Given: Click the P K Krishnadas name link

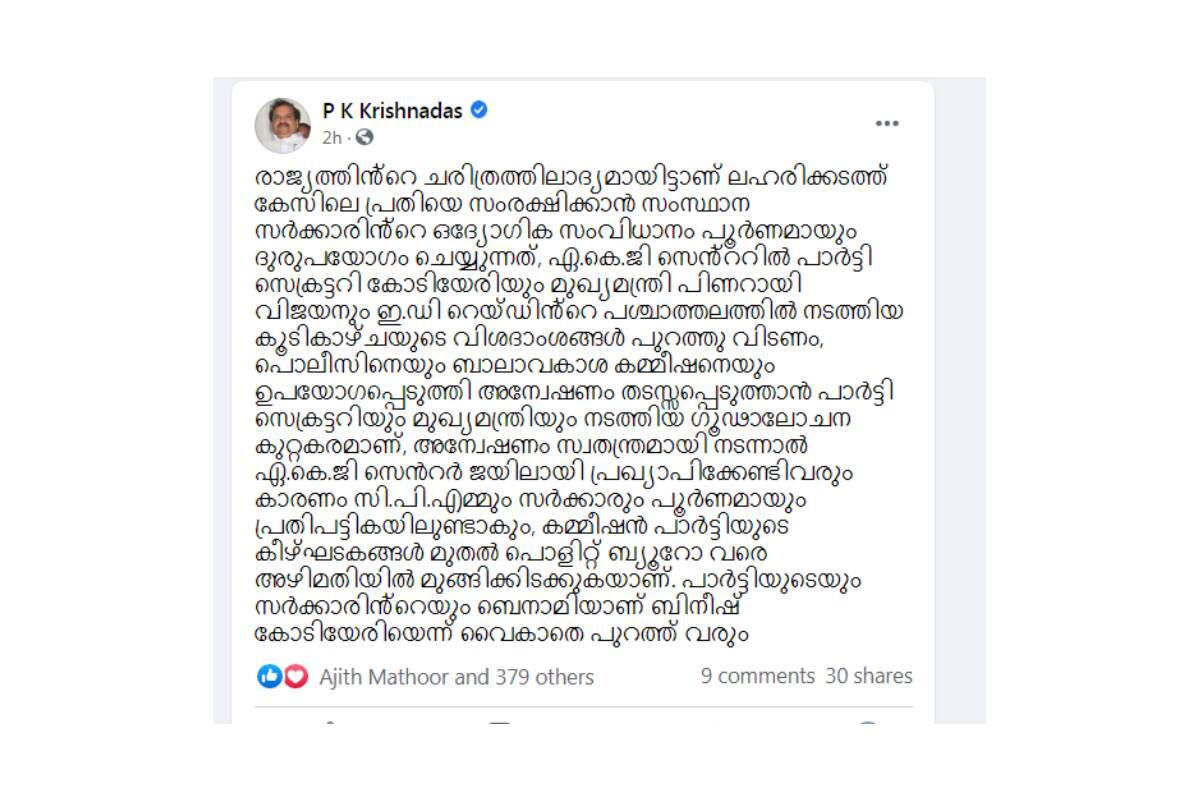Looking at the screenshot, I should tap(392, 111).
